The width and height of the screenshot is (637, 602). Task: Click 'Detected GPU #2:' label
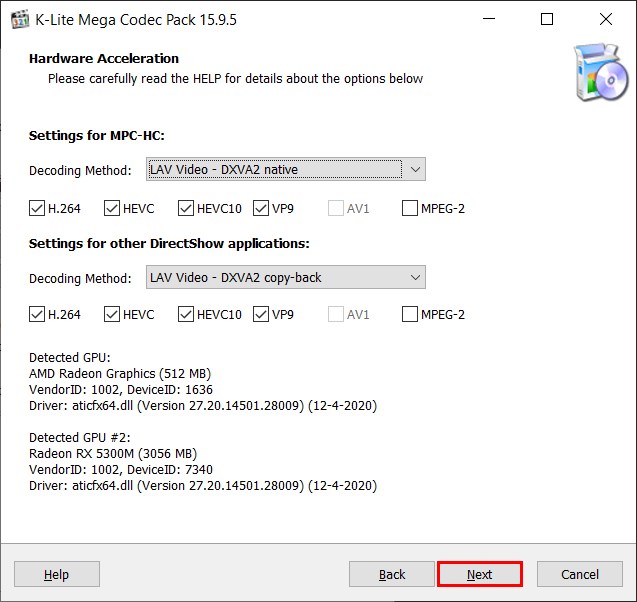[x=80, y=437]
